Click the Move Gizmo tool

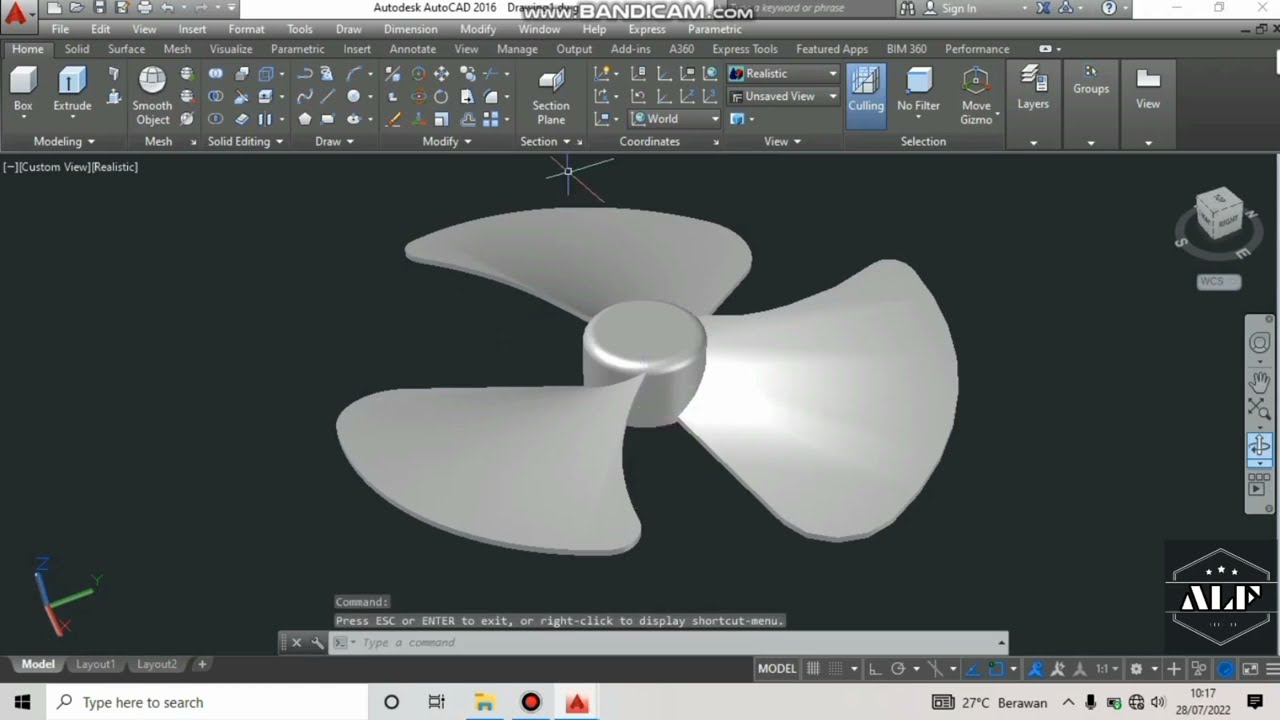click(976, 96)
